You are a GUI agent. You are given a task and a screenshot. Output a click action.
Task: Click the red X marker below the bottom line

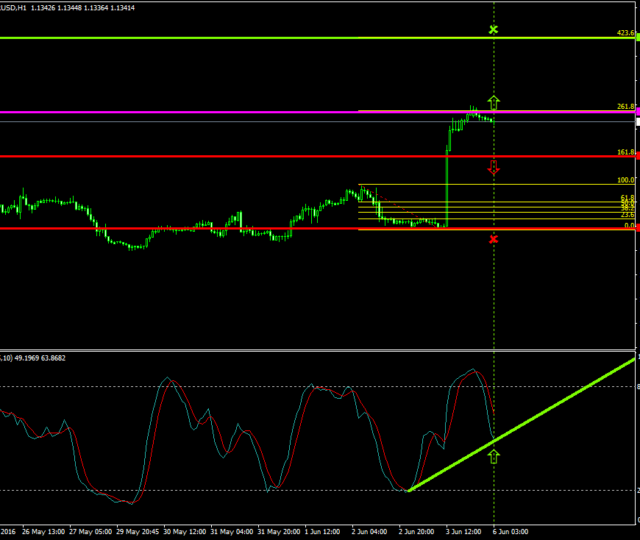[493, 239]
